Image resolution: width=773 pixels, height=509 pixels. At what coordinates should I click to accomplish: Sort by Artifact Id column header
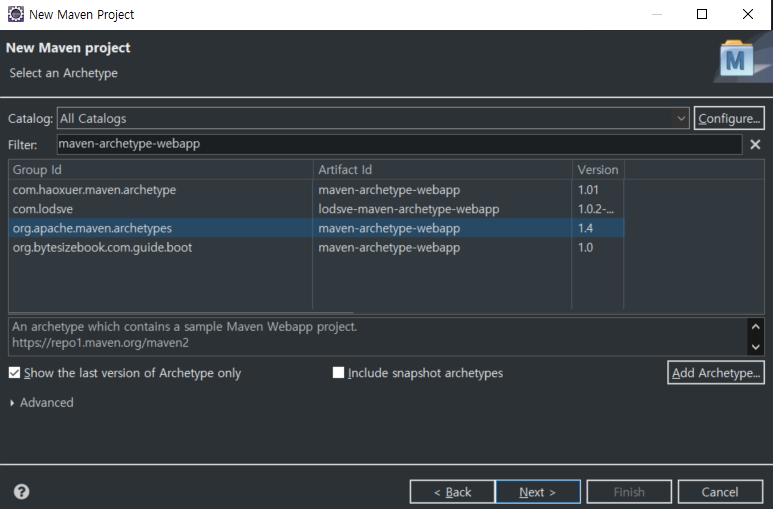tap(443, 170)
